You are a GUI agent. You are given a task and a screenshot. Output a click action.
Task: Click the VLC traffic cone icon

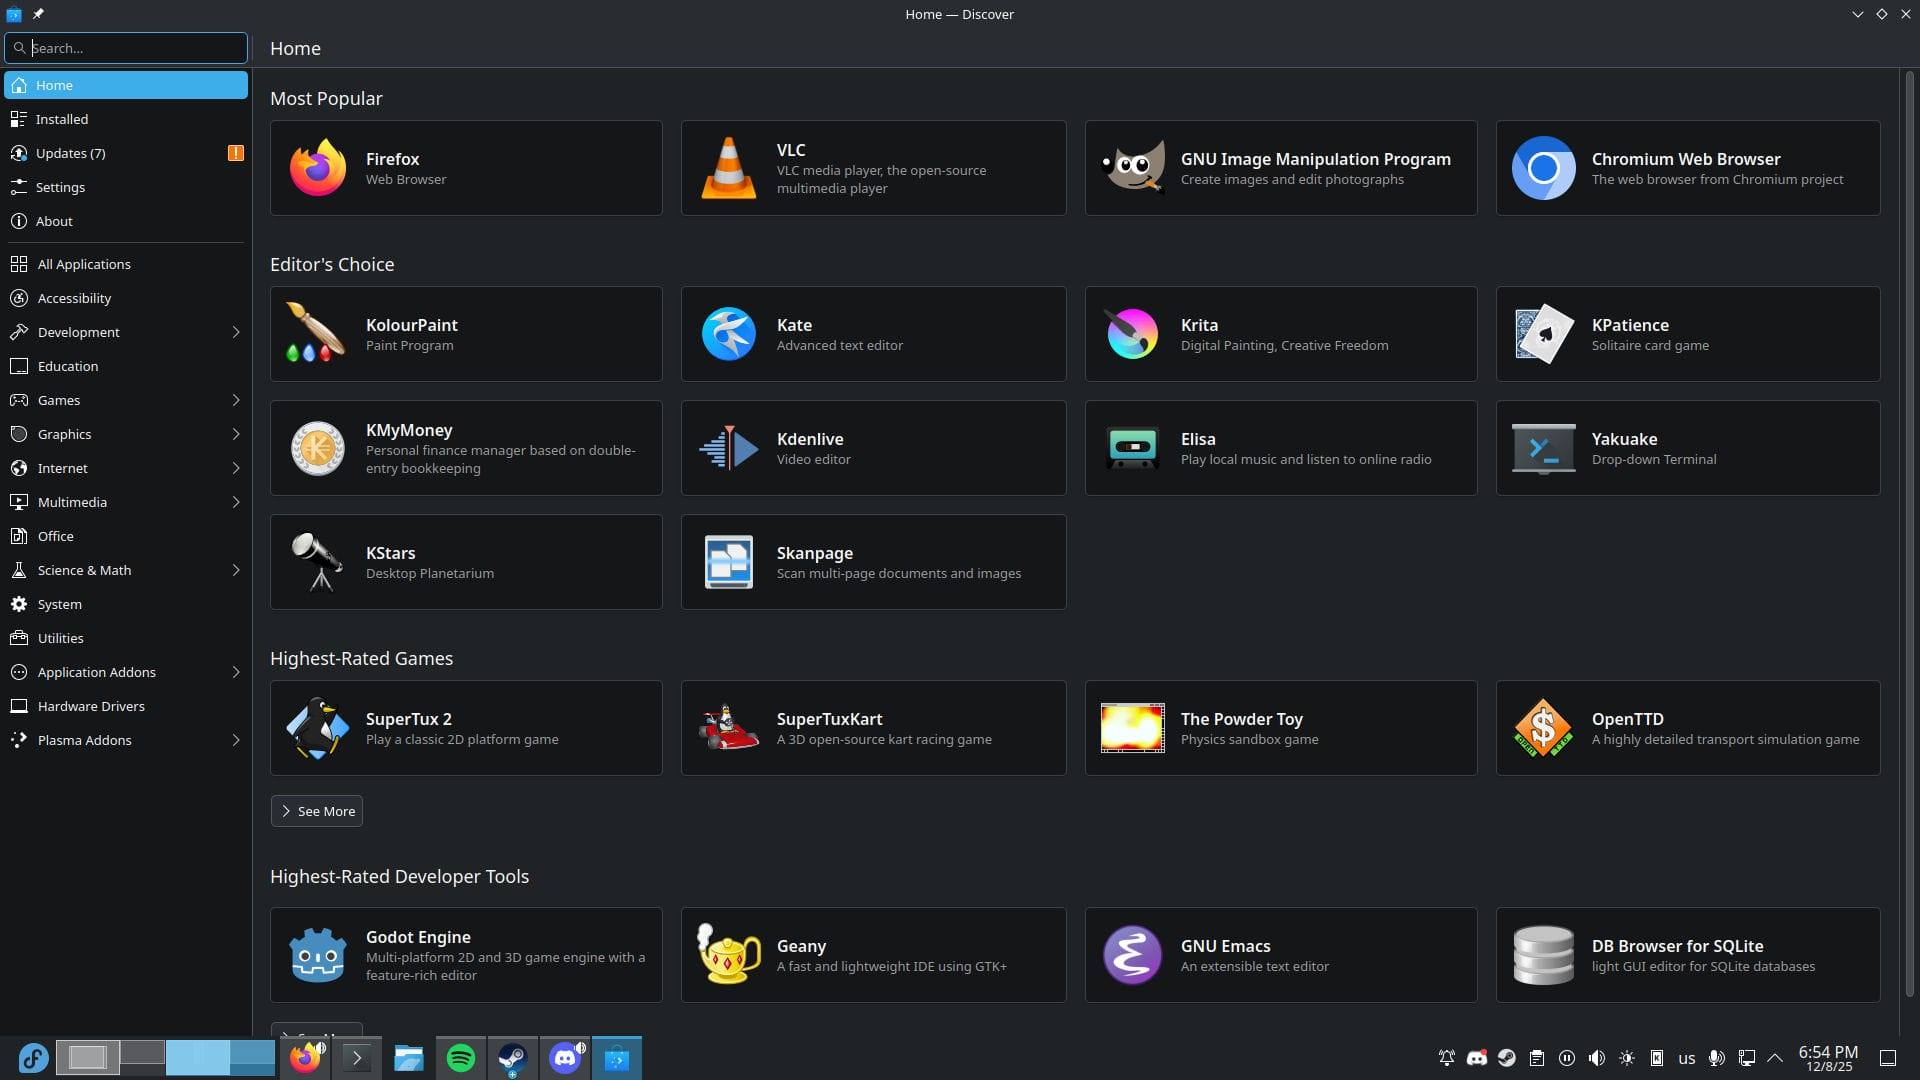[x=728, y=168]
